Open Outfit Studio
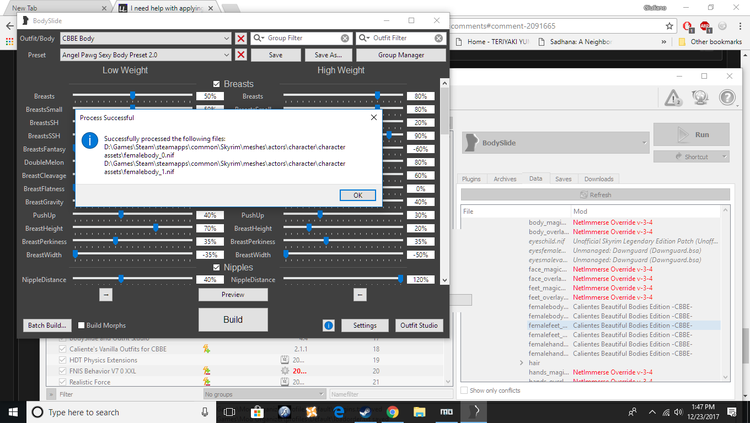The image size is (750, 423). click(x=419, y=325)
